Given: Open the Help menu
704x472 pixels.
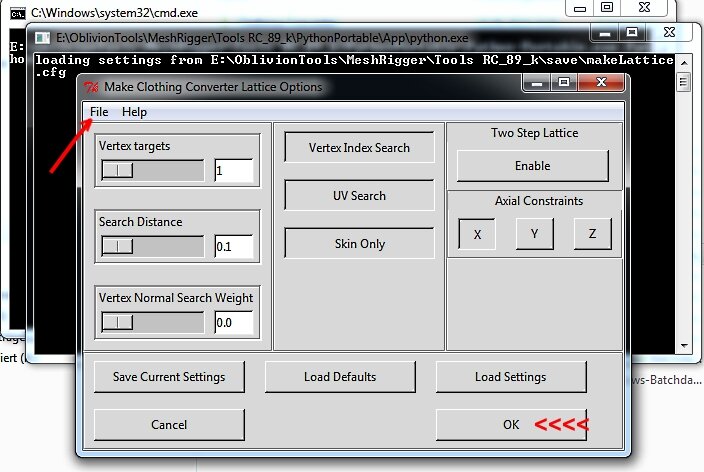Looking at the screenshot, I should (x=134, y=112).
